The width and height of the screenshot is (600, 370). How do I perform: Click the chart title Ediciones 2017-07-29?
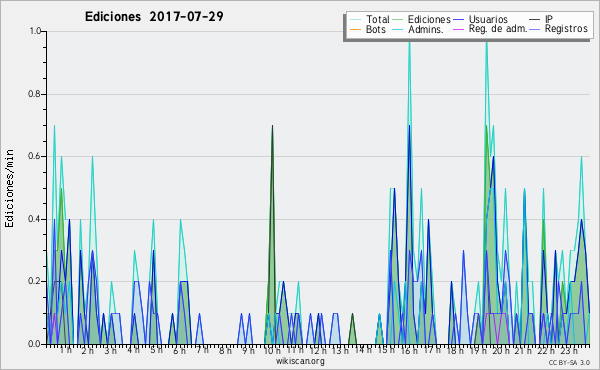(x=154, y=17)
